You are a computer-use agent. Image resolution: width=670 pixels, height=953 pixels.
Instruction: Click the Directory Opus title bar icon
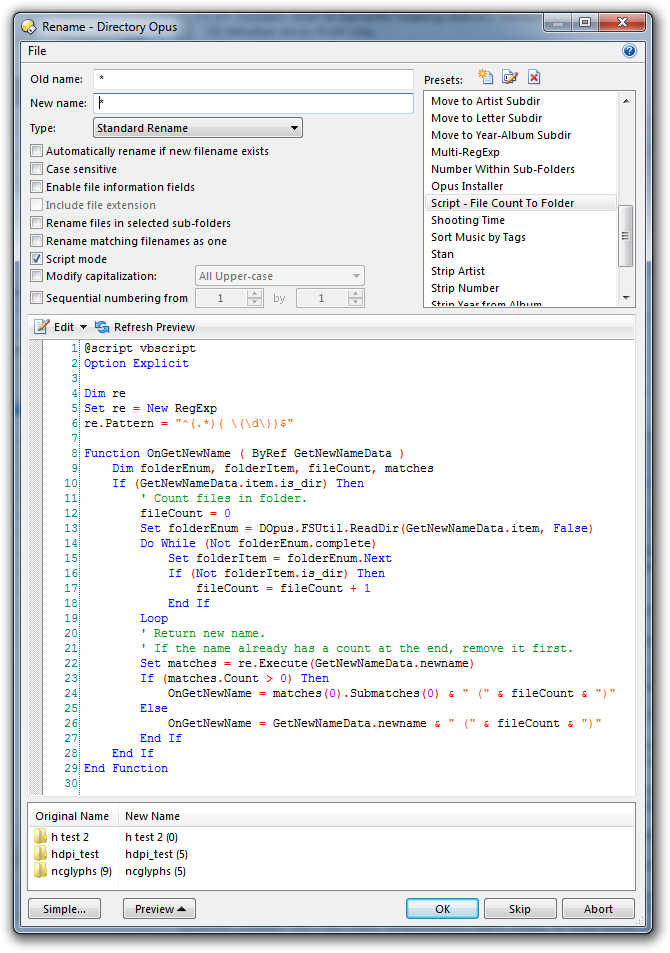pos(29,27)
